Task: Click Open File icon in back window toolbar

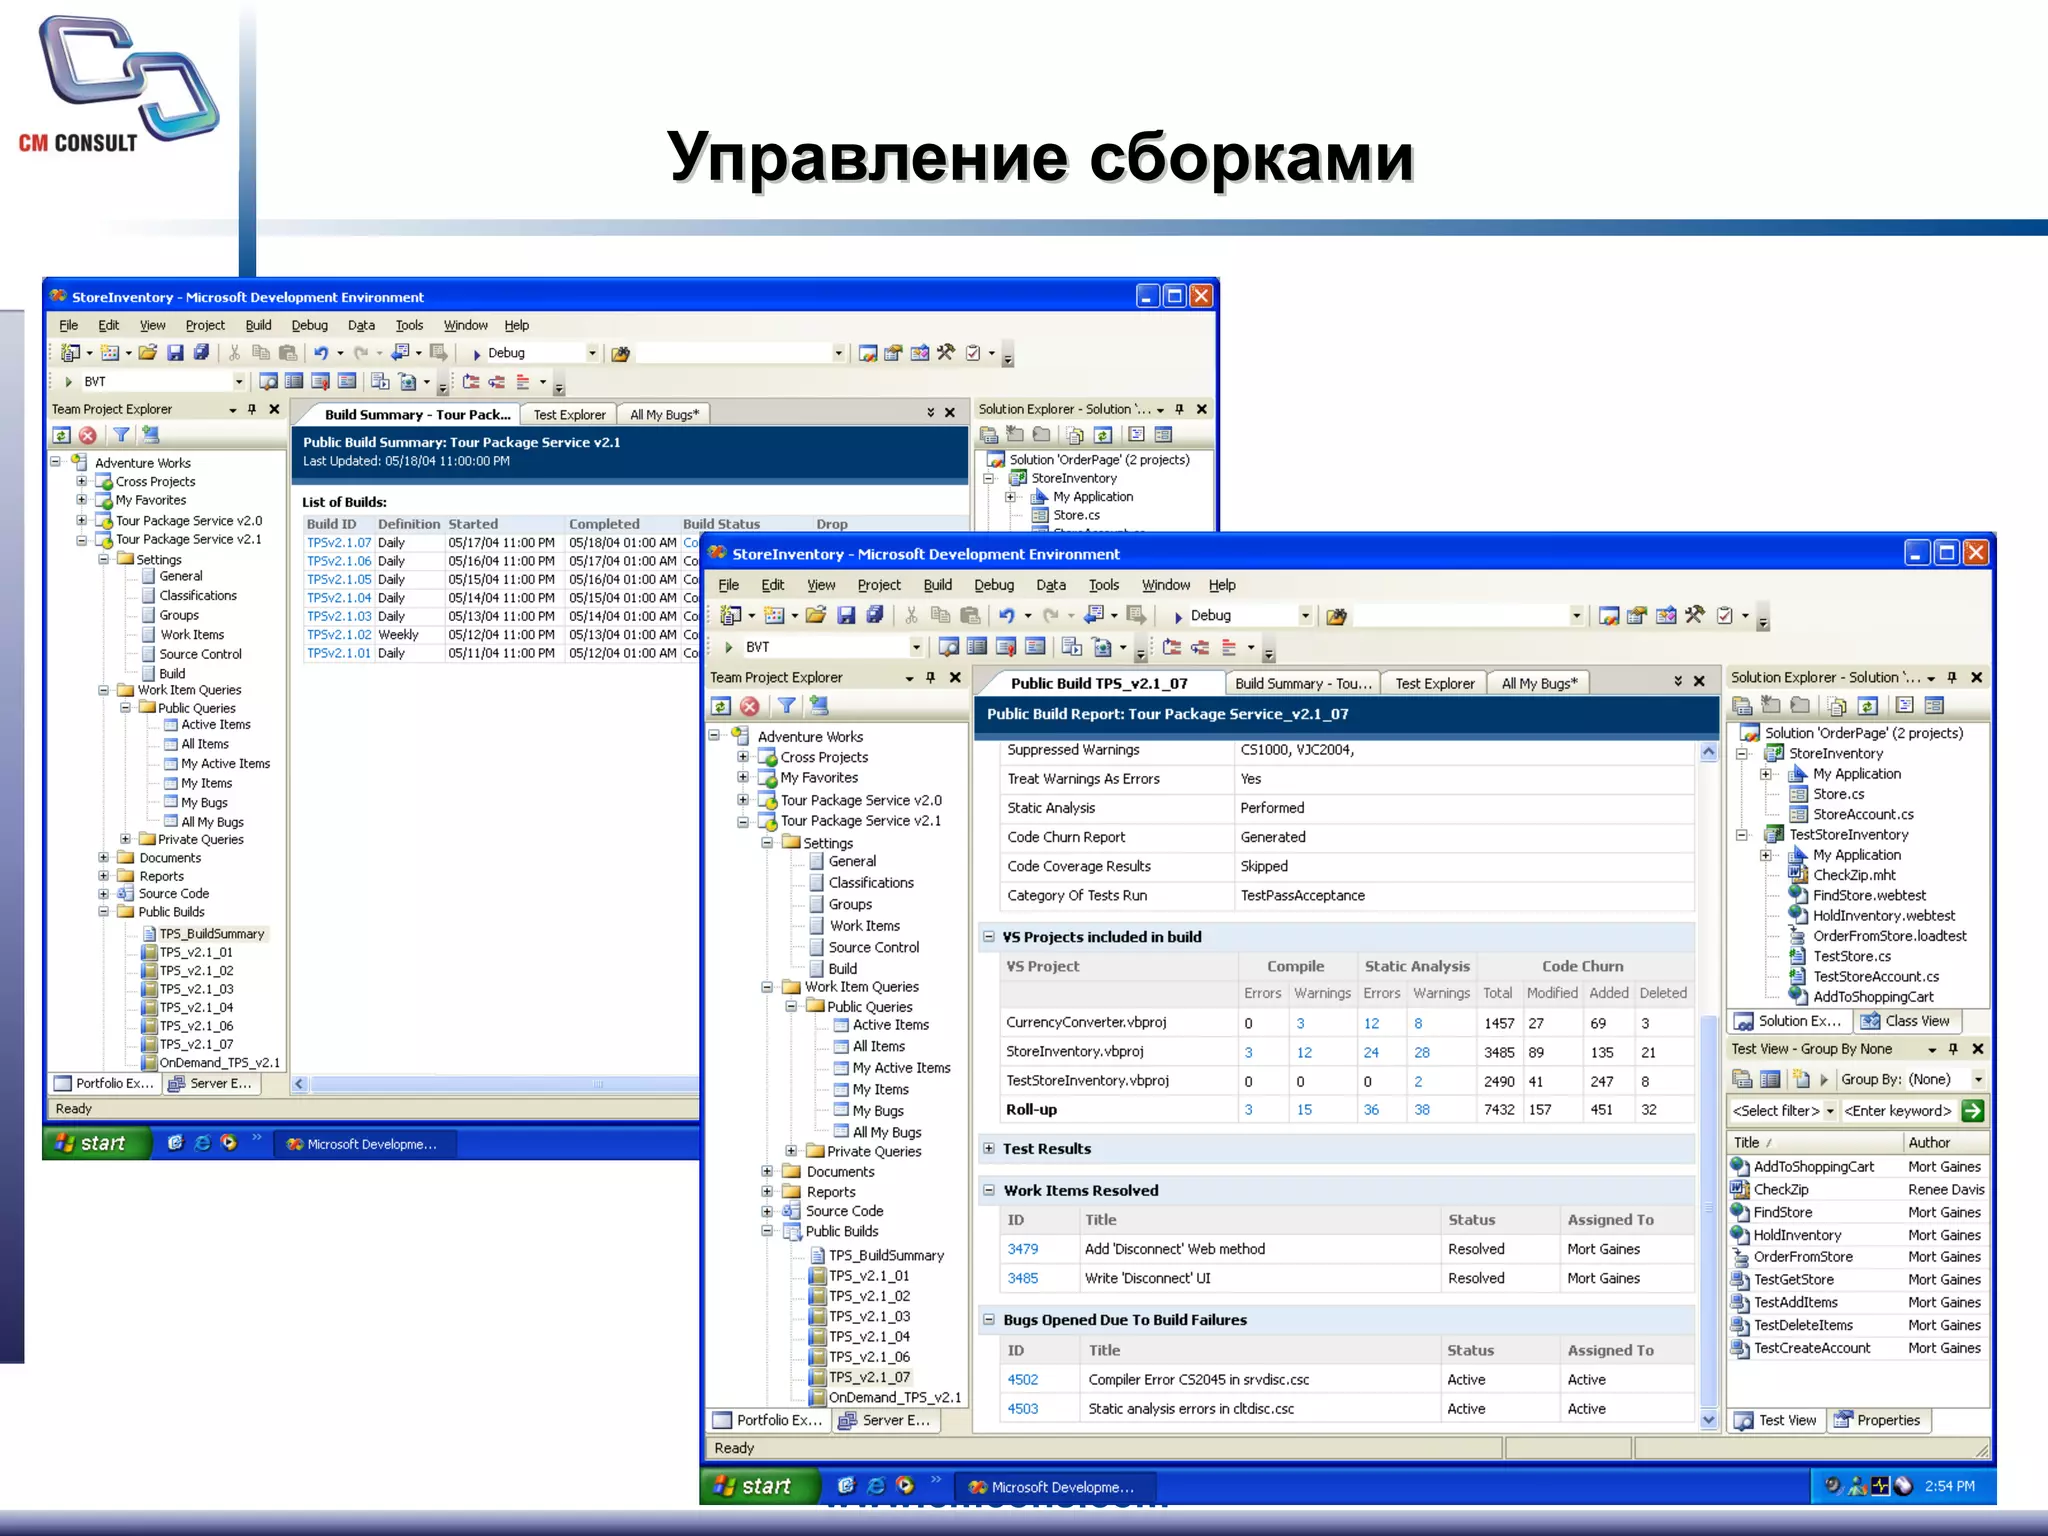Action: (148, 353)
